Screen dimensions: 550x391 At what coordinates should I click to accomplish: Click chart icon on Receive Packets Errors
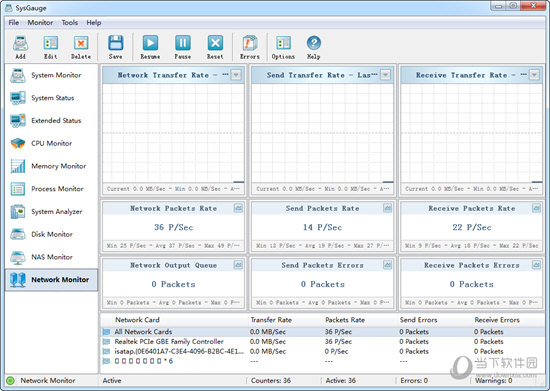click(537, 265)
